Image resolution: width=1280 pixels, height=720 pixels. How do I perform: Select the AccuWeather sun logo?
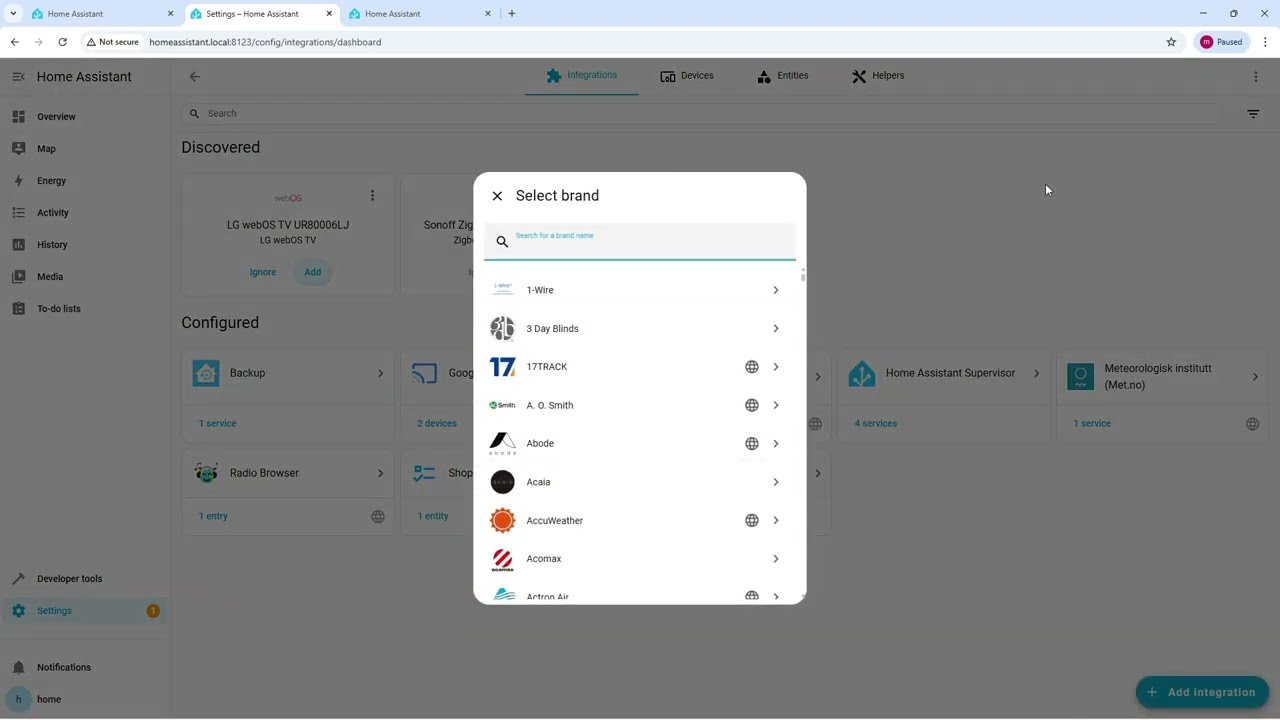[x=503, y=520]
